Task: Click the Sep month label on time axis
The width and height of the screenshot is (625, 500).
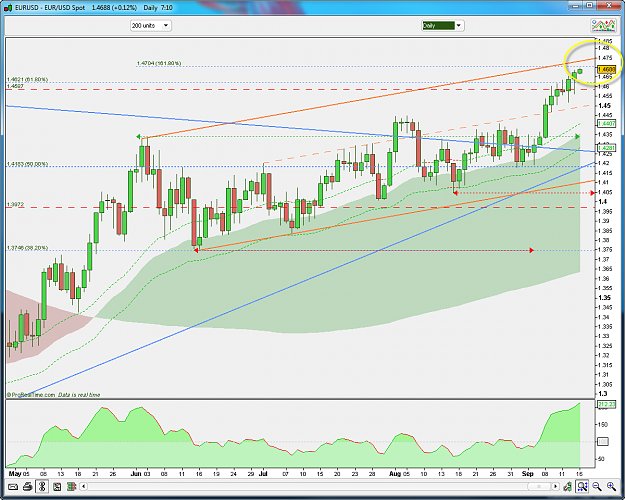Action: [527, 474]
